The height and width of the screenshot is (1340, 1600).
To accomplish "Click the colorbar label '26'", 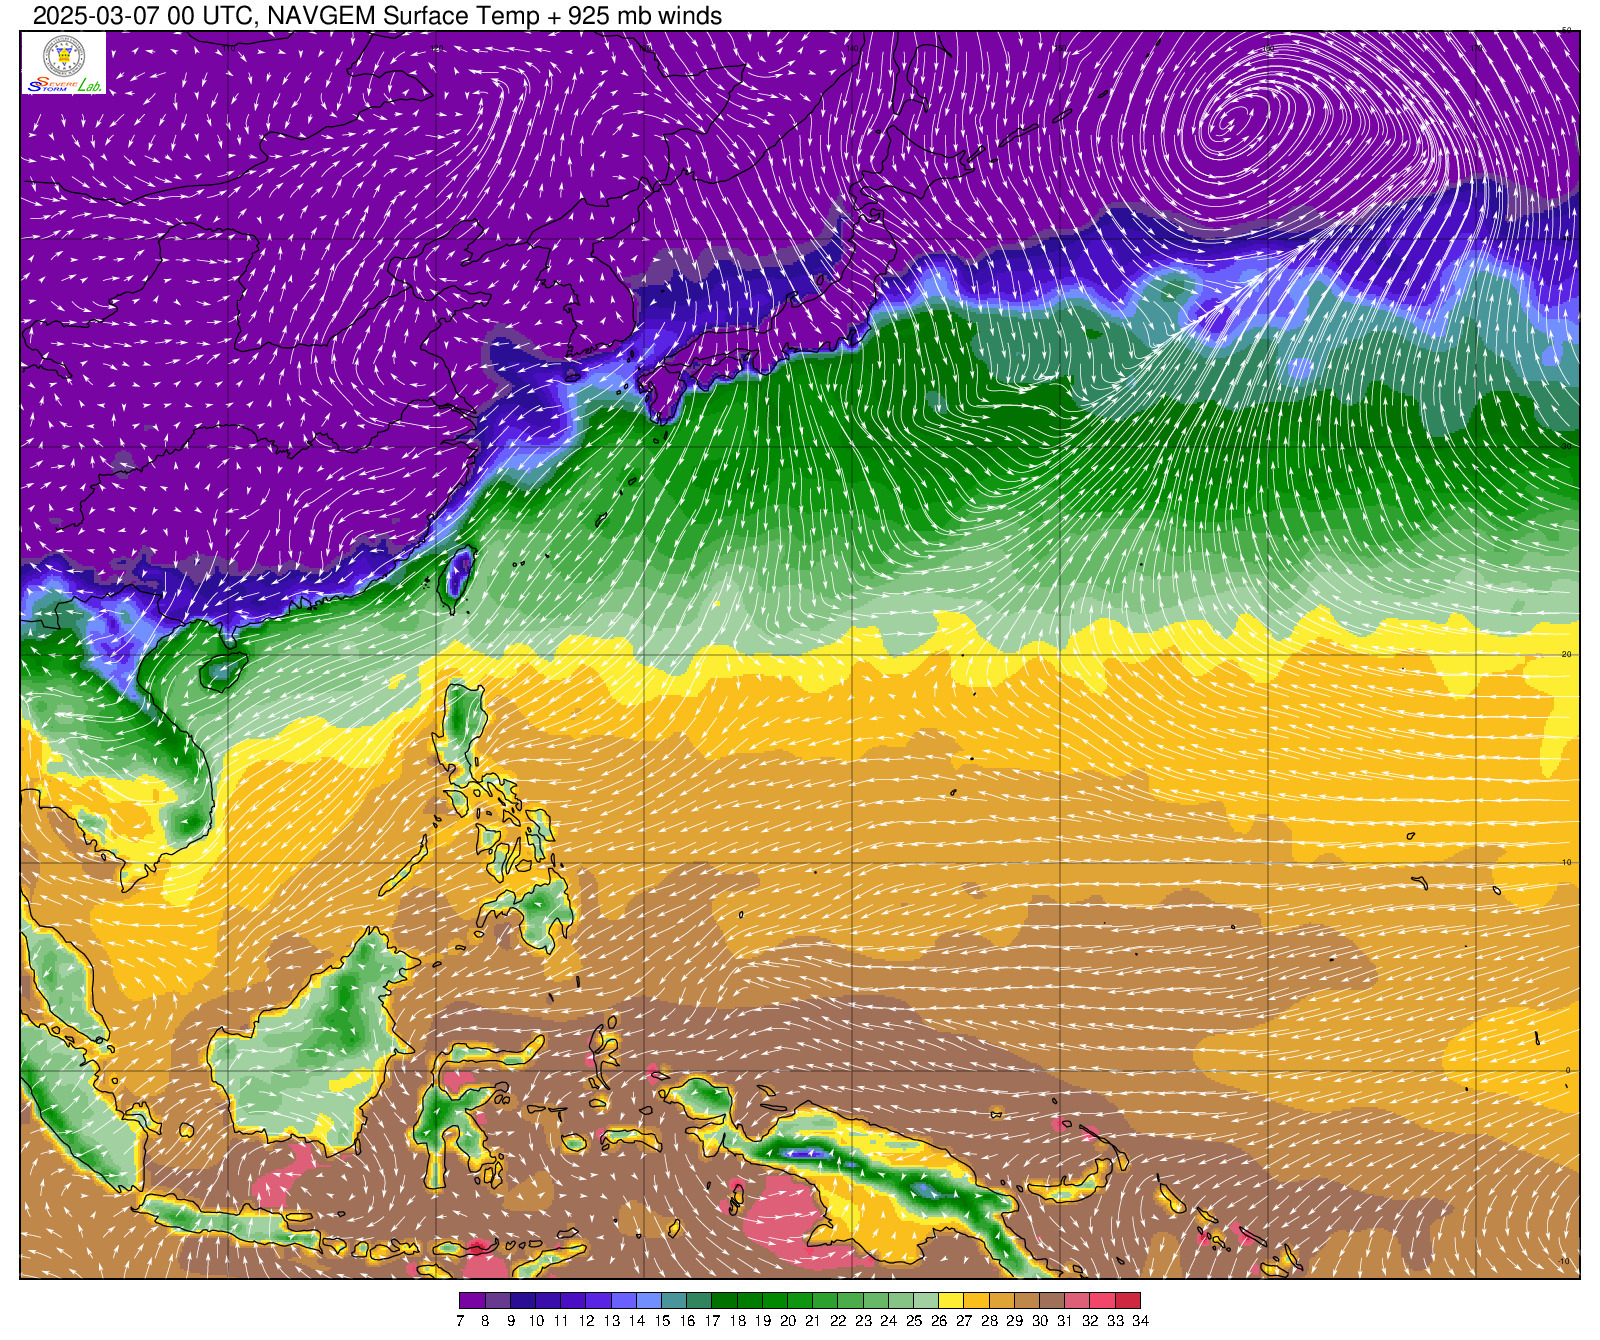I will point(939,1321).
